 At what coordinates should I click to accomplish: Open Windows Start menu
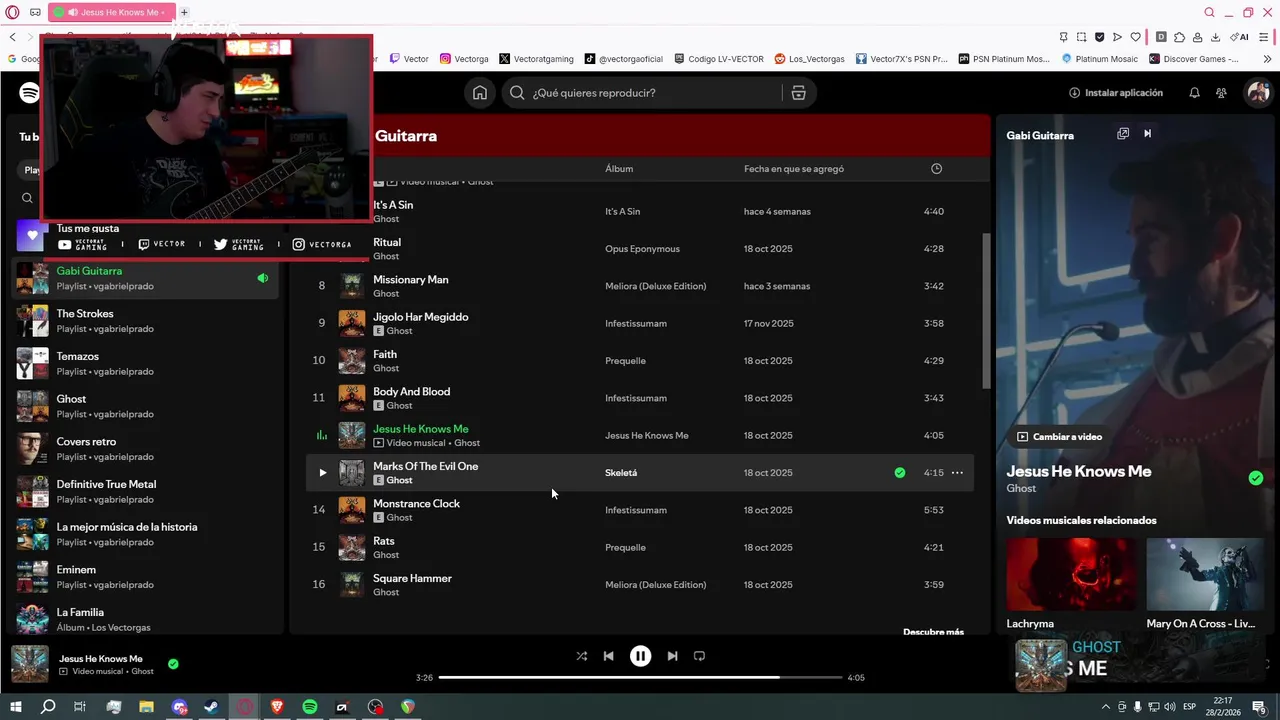(15, 707)
